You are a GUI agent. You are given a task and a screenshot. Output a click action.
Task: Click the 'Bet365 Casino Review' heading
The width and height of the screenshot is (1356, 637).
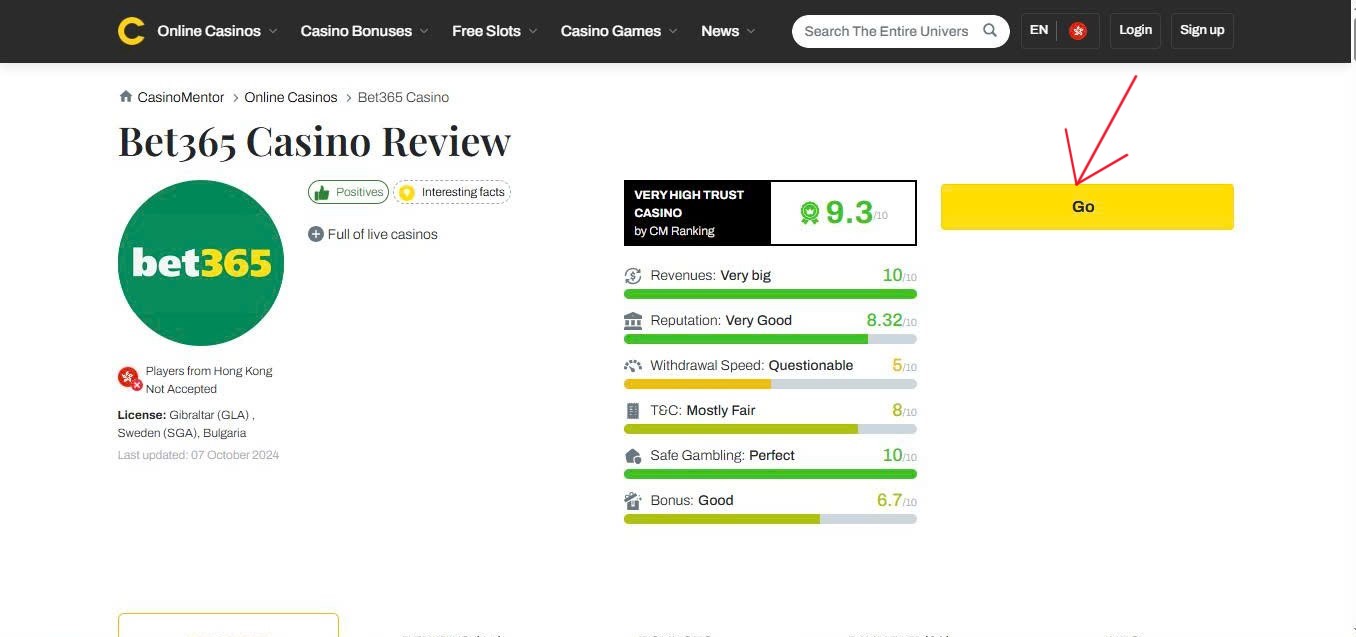tap(314, 141)
